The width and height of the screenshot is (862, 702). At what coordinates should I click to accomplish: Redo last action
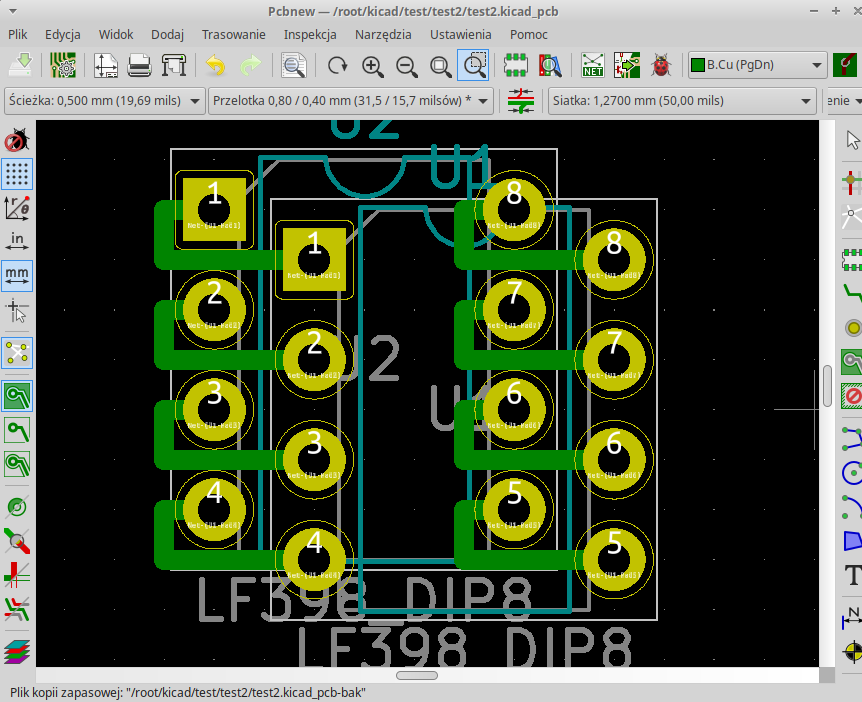point(250,65)
